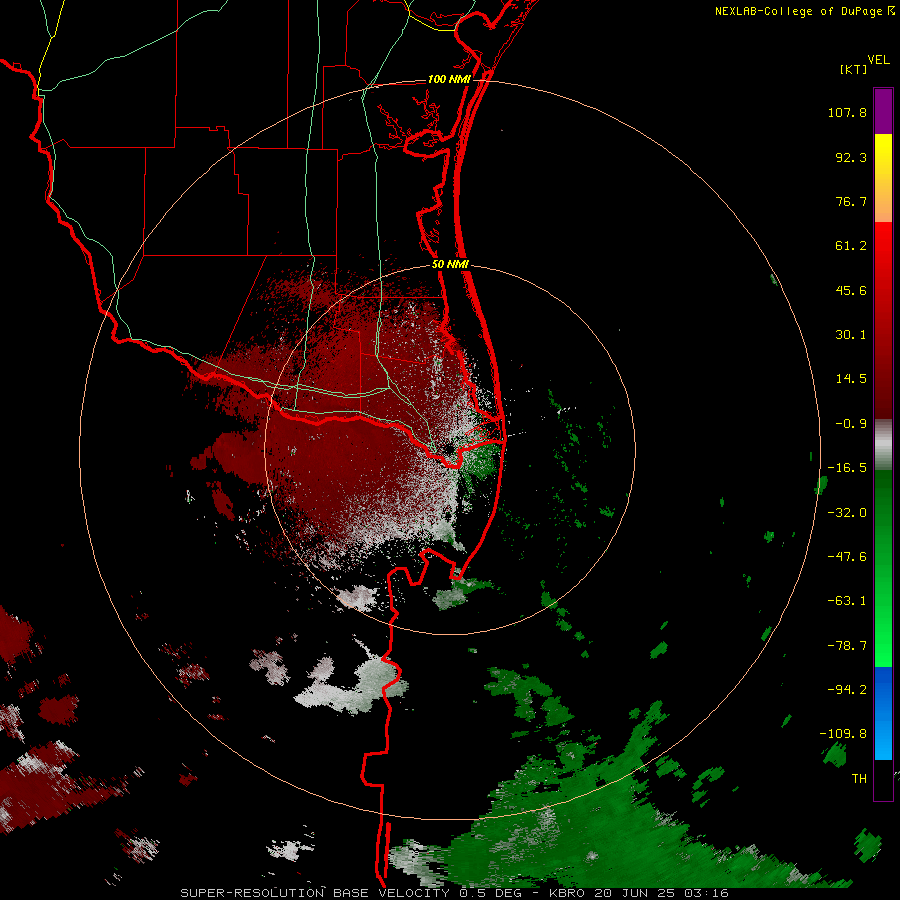Screen dimensions: 900x900
Task: Click the -0.9 velocity scale value
Action: (x=851, y=424)
